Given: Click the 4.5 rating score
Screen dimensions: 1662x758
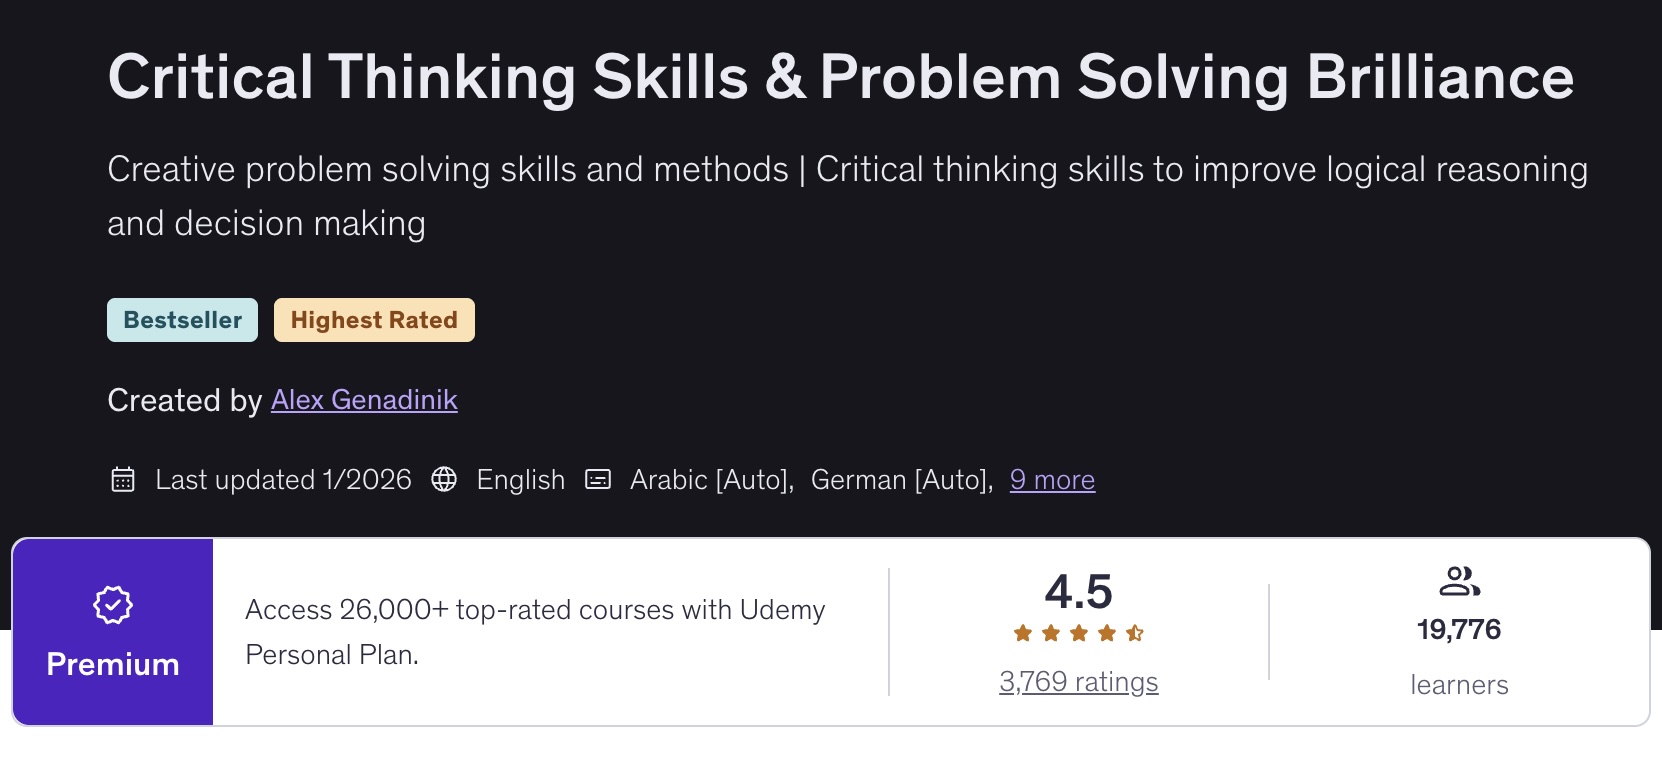Looking at the screenshot, I should (x=1078, y=591).
